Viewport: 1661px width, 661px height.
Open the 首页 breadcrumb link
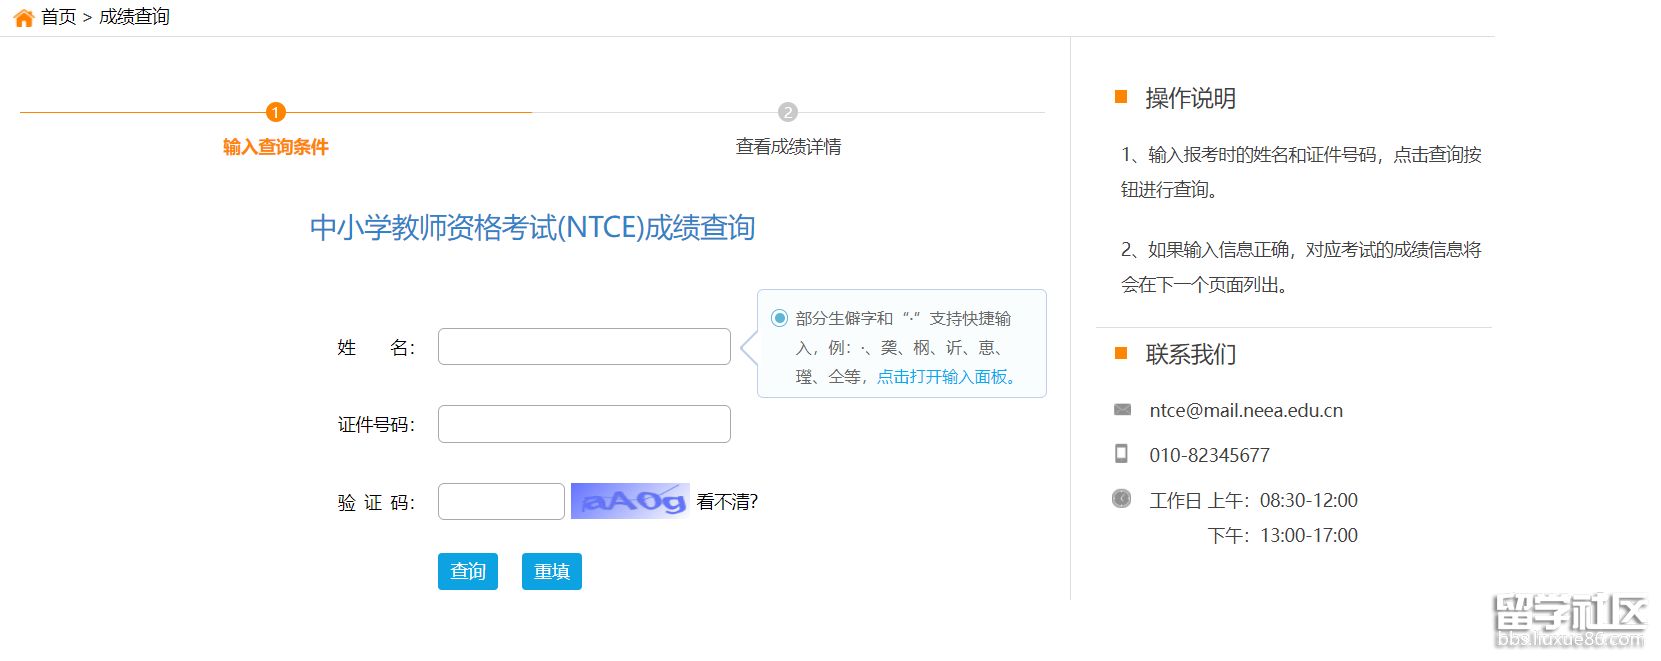59,17
